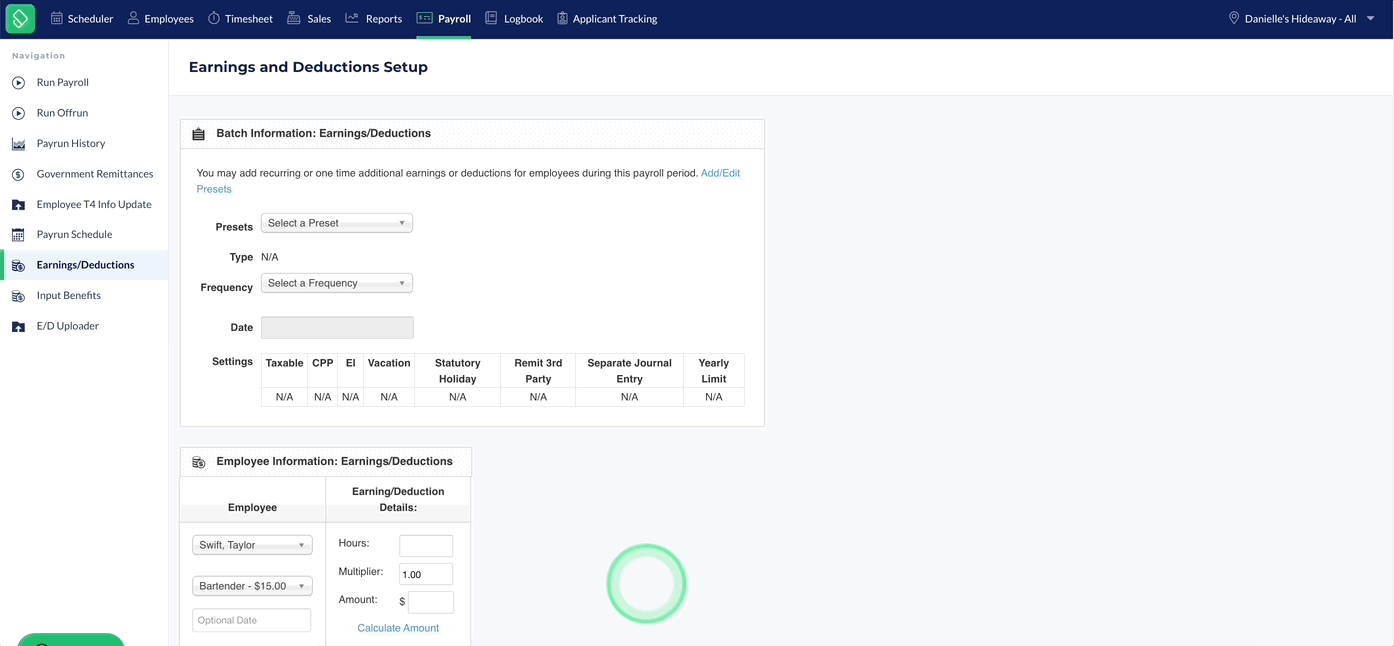Click the Run Payroll play icon
1394x646 pixels.
[18, 83]
